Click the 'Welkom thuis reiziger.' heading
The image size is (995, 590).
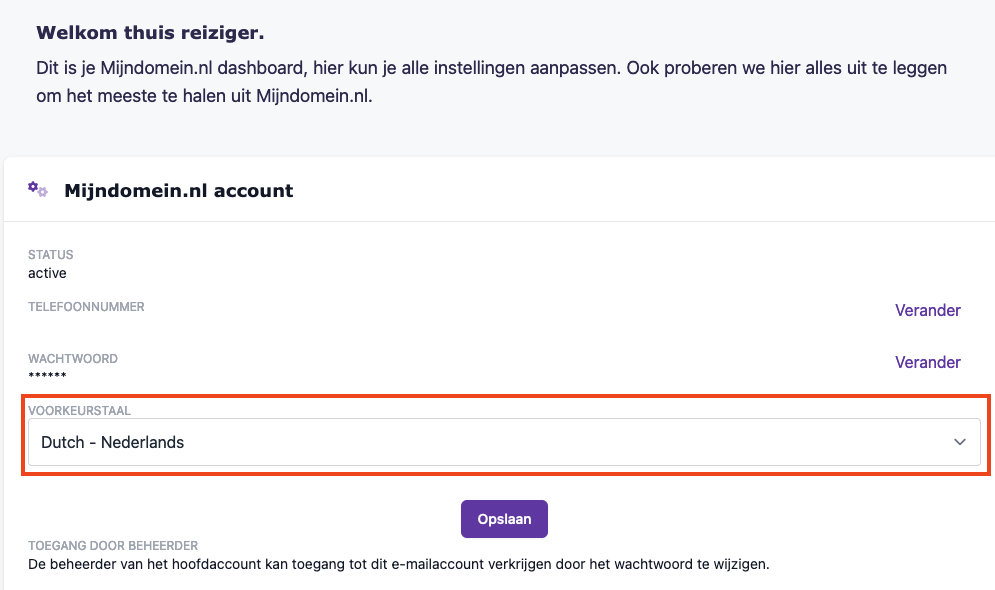click(150, 33)
